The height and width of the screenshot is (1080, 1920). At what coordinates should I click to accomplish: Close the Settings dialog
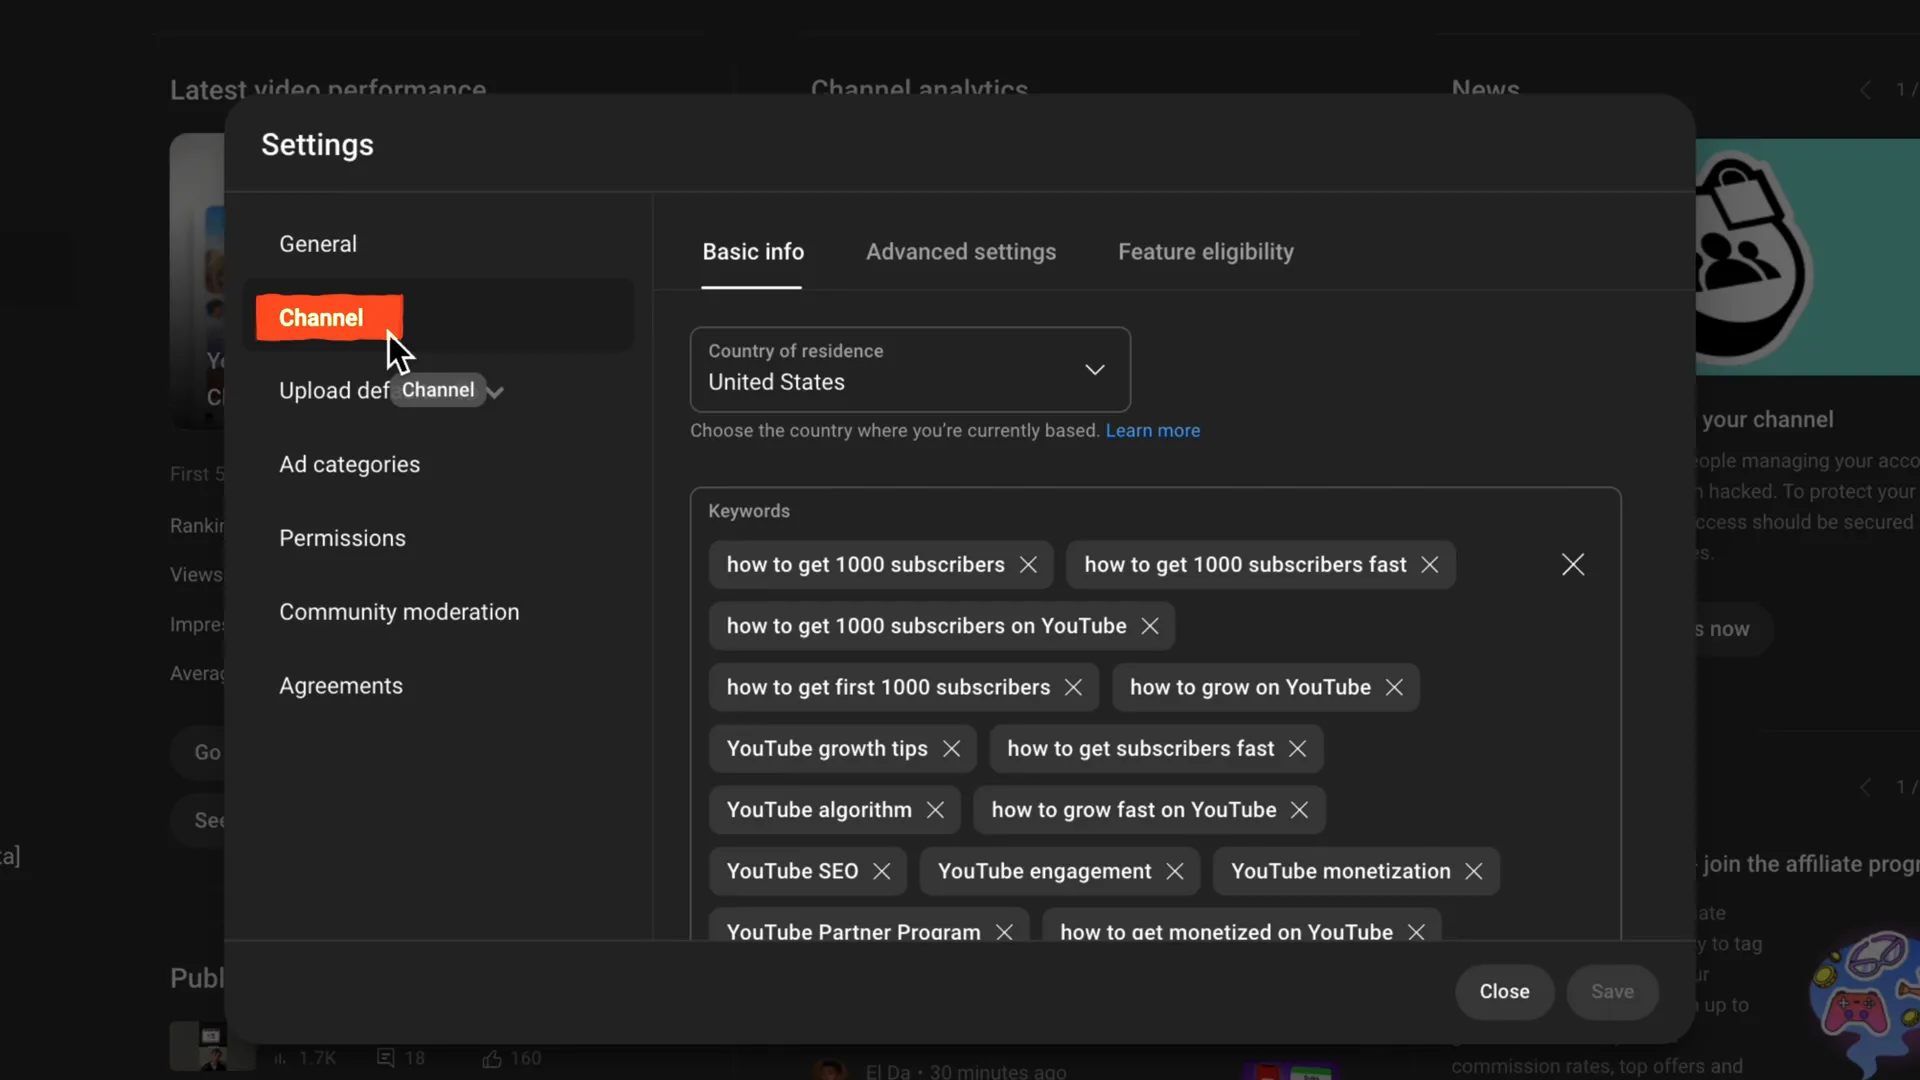[1504, 992]
